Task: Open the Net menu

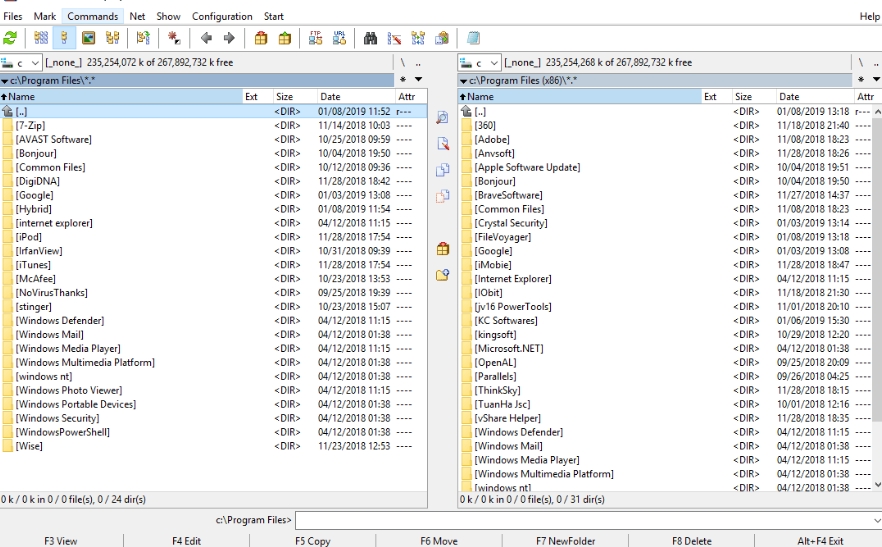Action: pos(137,16)
